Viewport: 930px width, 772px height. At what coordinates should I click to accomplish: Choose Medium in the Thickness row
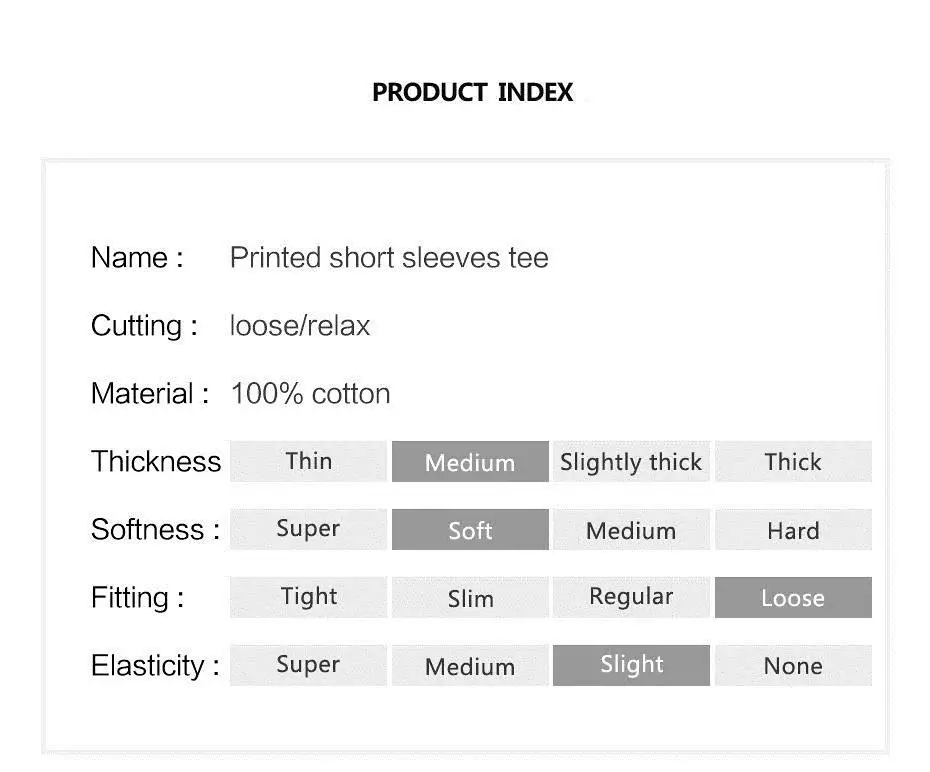pos(470,461)
